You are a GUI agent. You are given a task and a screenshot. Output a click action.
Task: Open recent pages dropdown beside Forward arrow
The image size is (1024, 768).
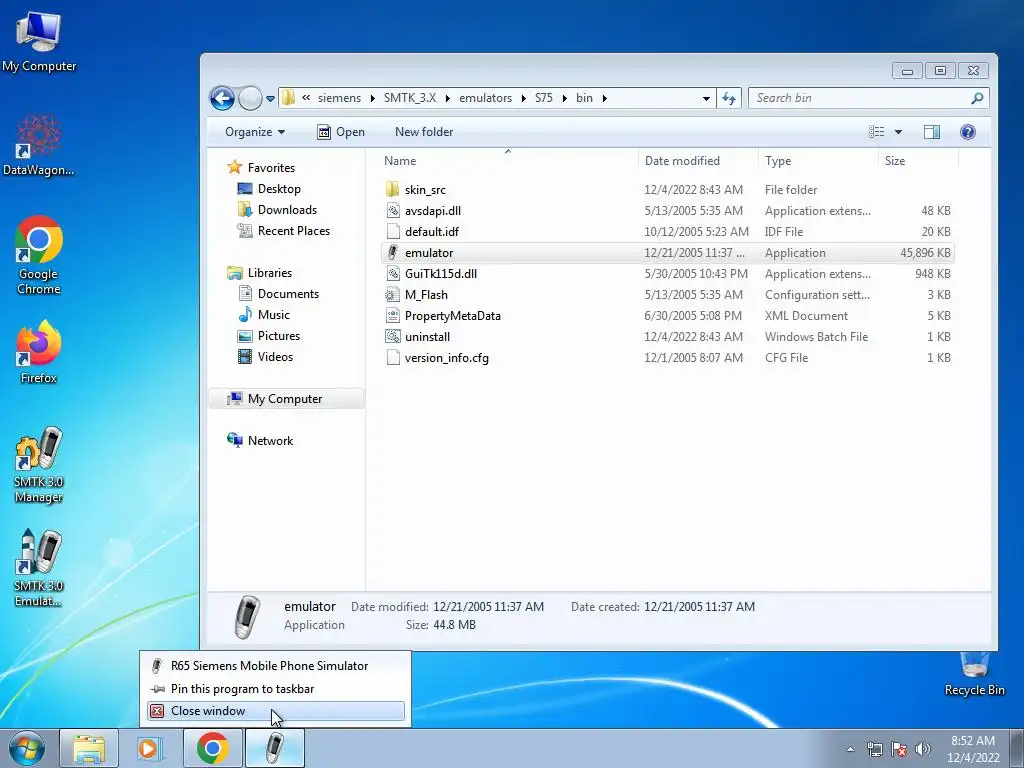tap(270, 99)
